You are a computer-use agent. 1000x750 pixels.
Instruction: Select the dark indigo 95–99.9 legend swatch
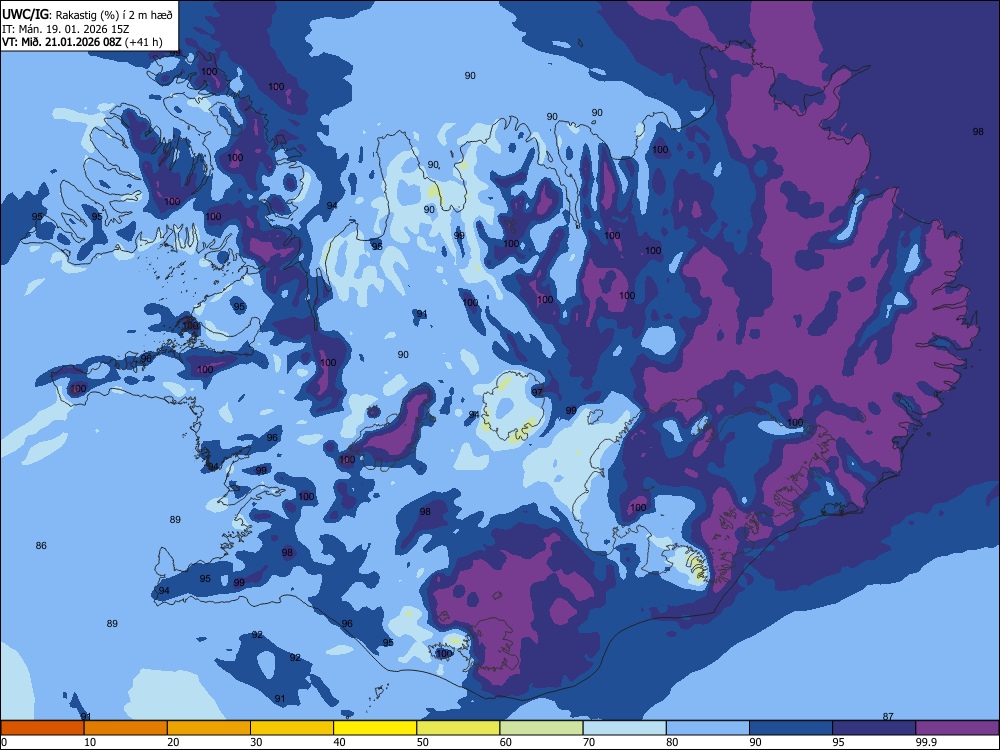(x=874, y=728)
